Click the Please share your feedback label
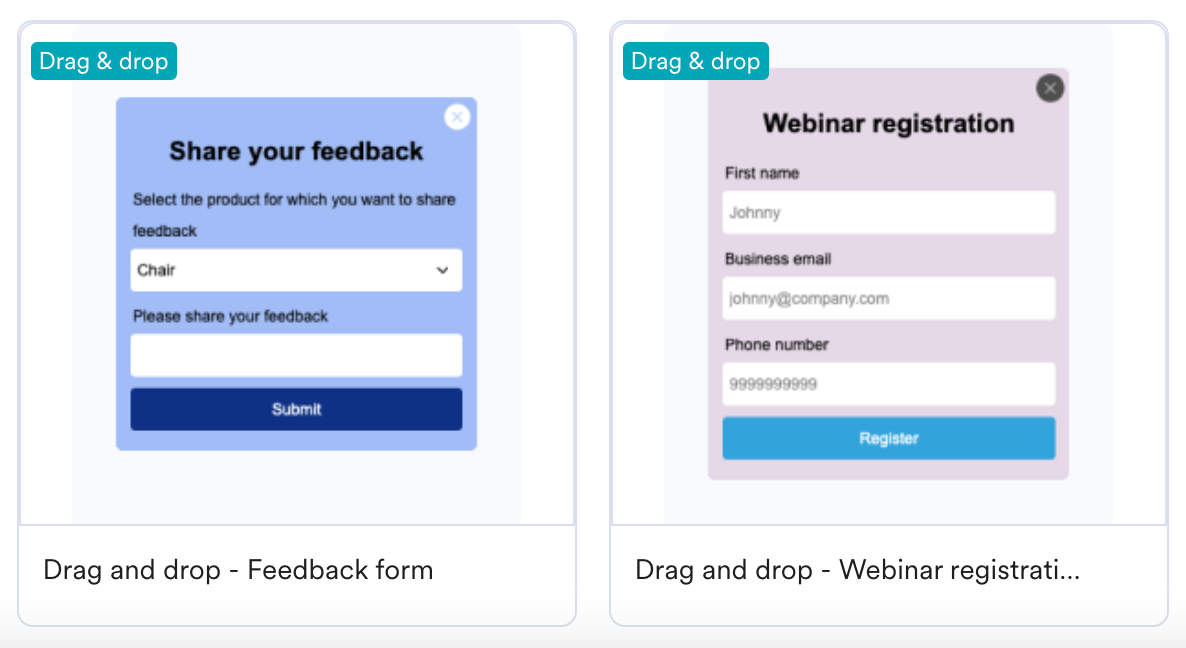 pyautogui.click(x=230, y=316)
